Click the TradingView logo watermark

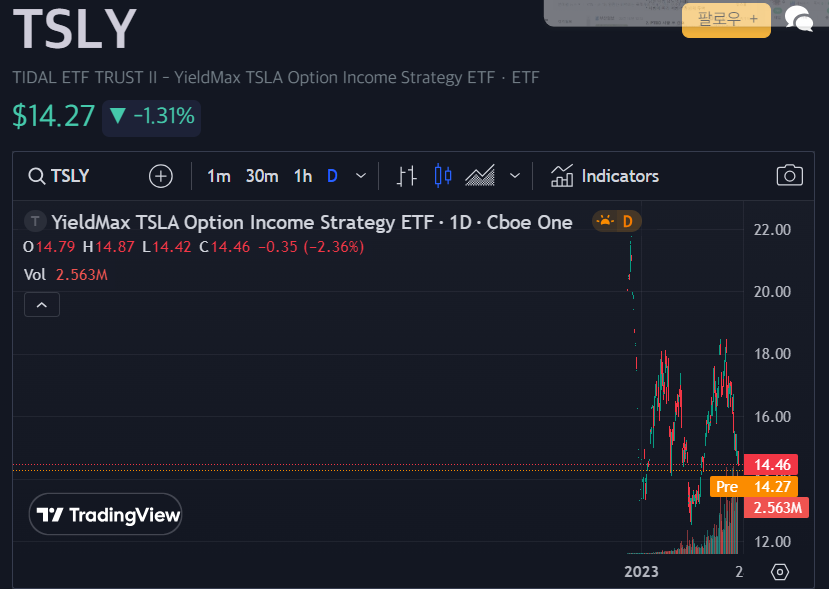(x=105, y=514)
